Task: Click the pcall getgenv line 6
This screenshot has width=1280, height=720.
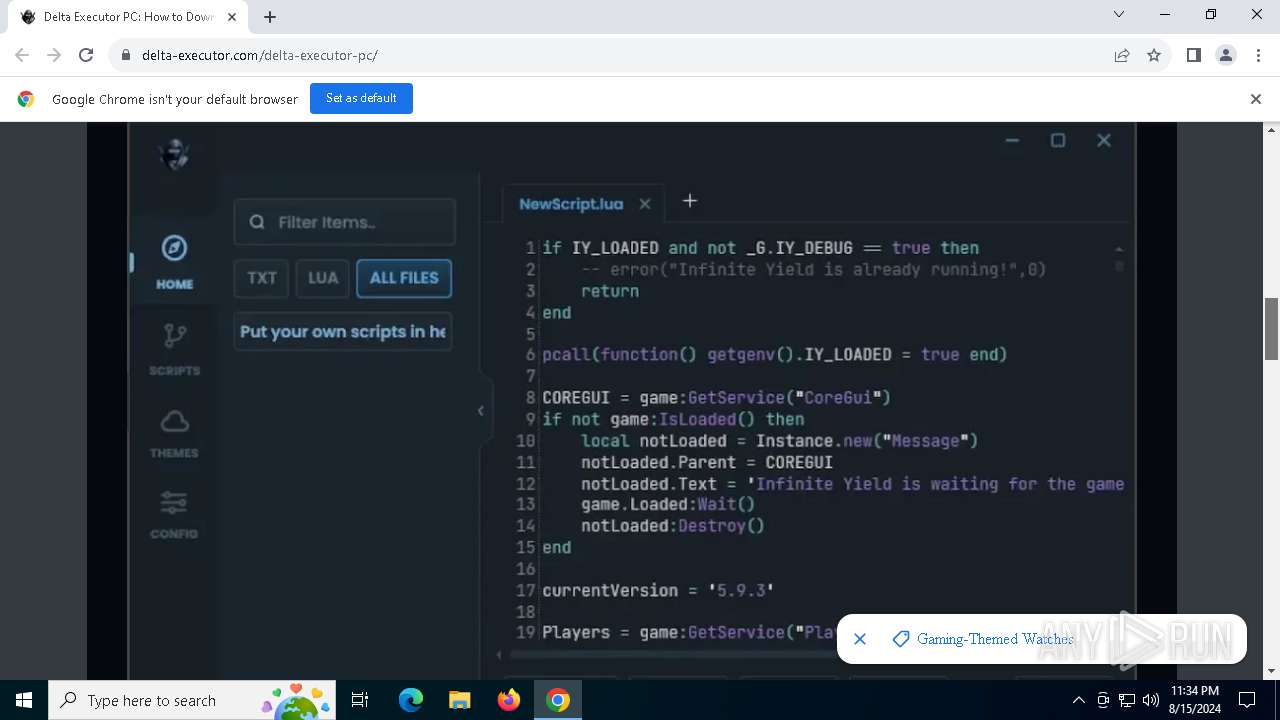Action: pyautogui.click(x=774, y=355)
